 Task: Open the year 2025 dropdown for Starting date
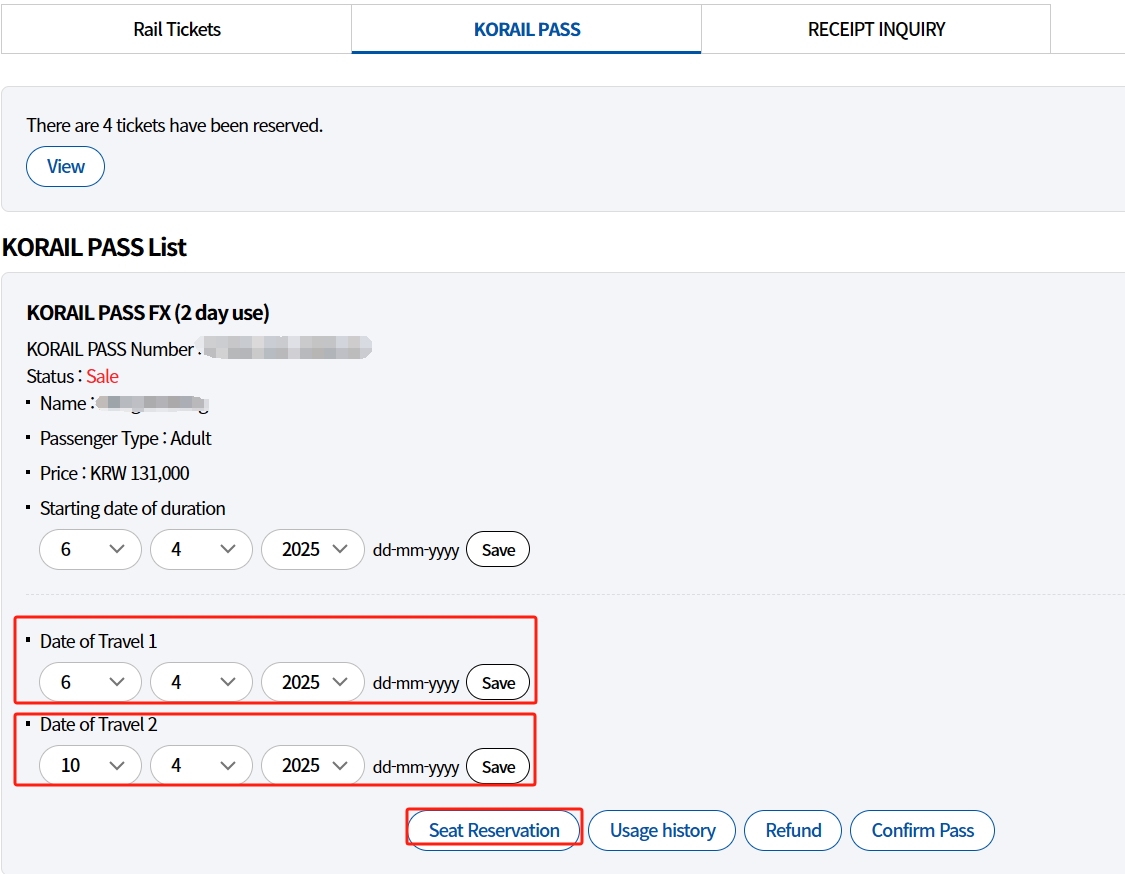click(312, 548)
